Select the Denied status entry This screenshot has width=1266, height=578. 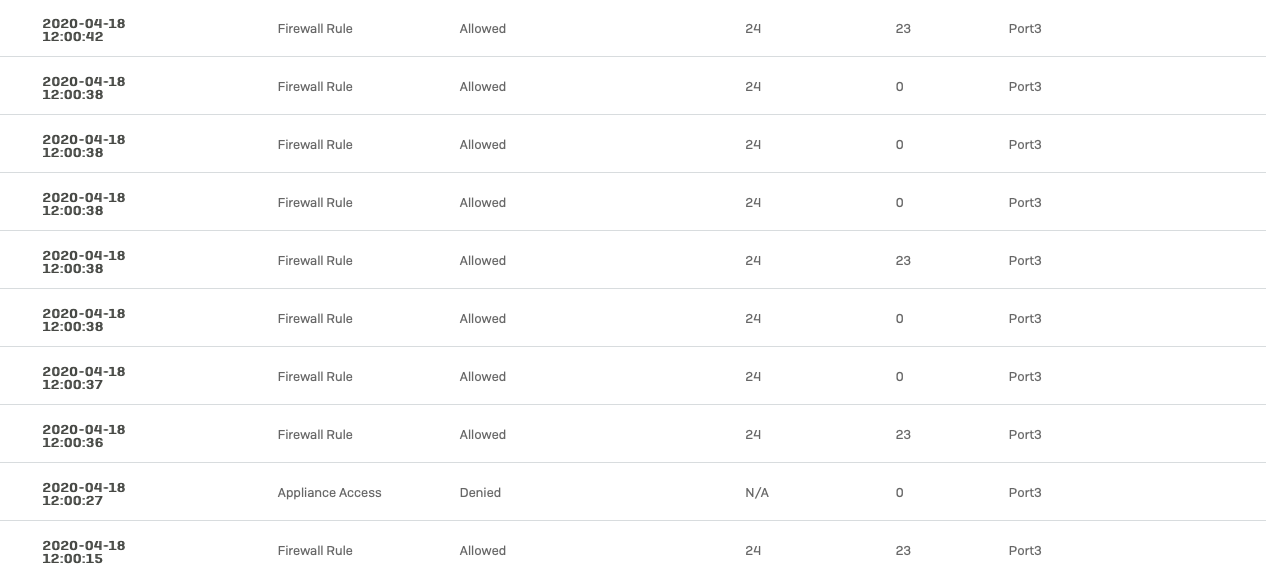480,493
